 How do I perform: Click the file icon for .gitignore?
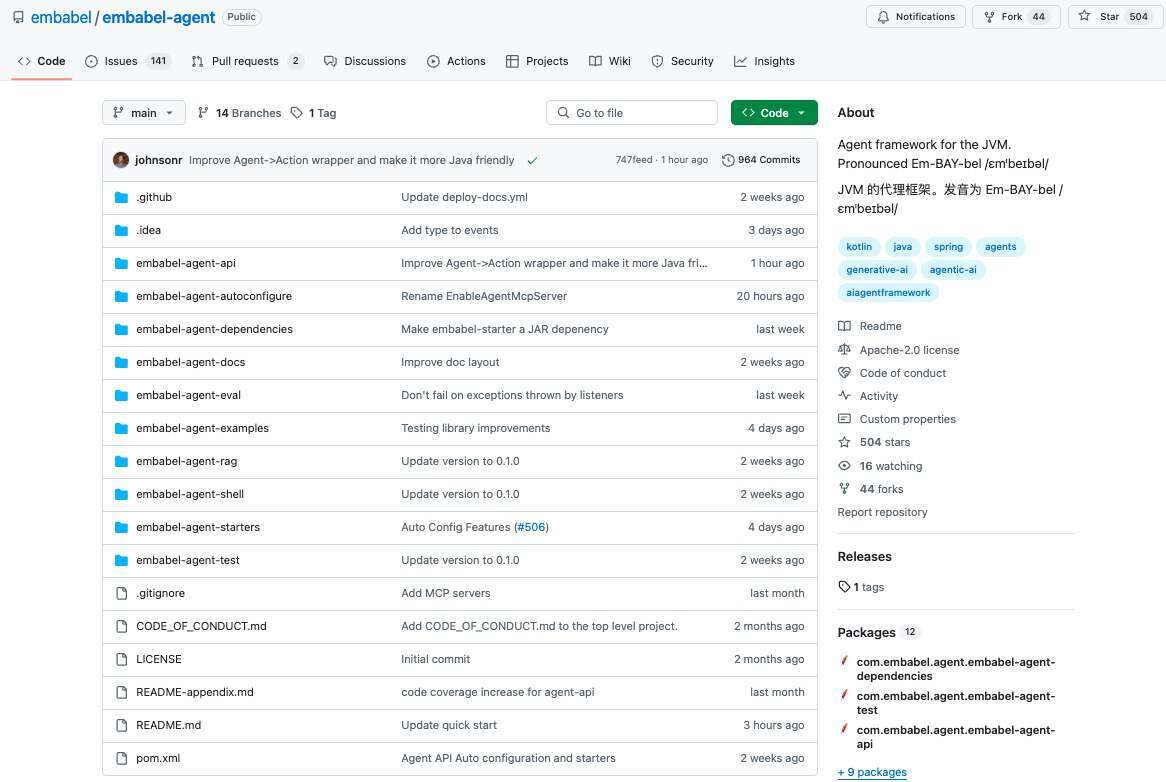point(122,593)
